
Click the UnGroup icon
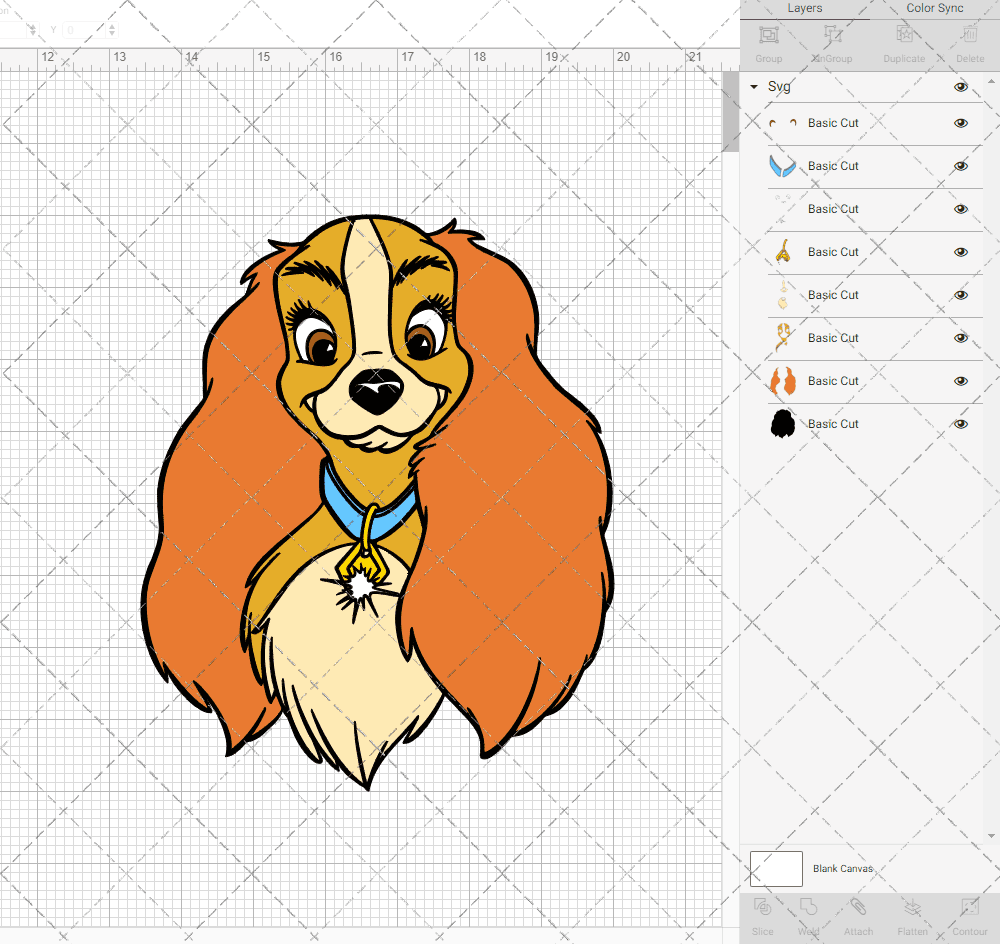pyautogui.click(x=832, y=34)
